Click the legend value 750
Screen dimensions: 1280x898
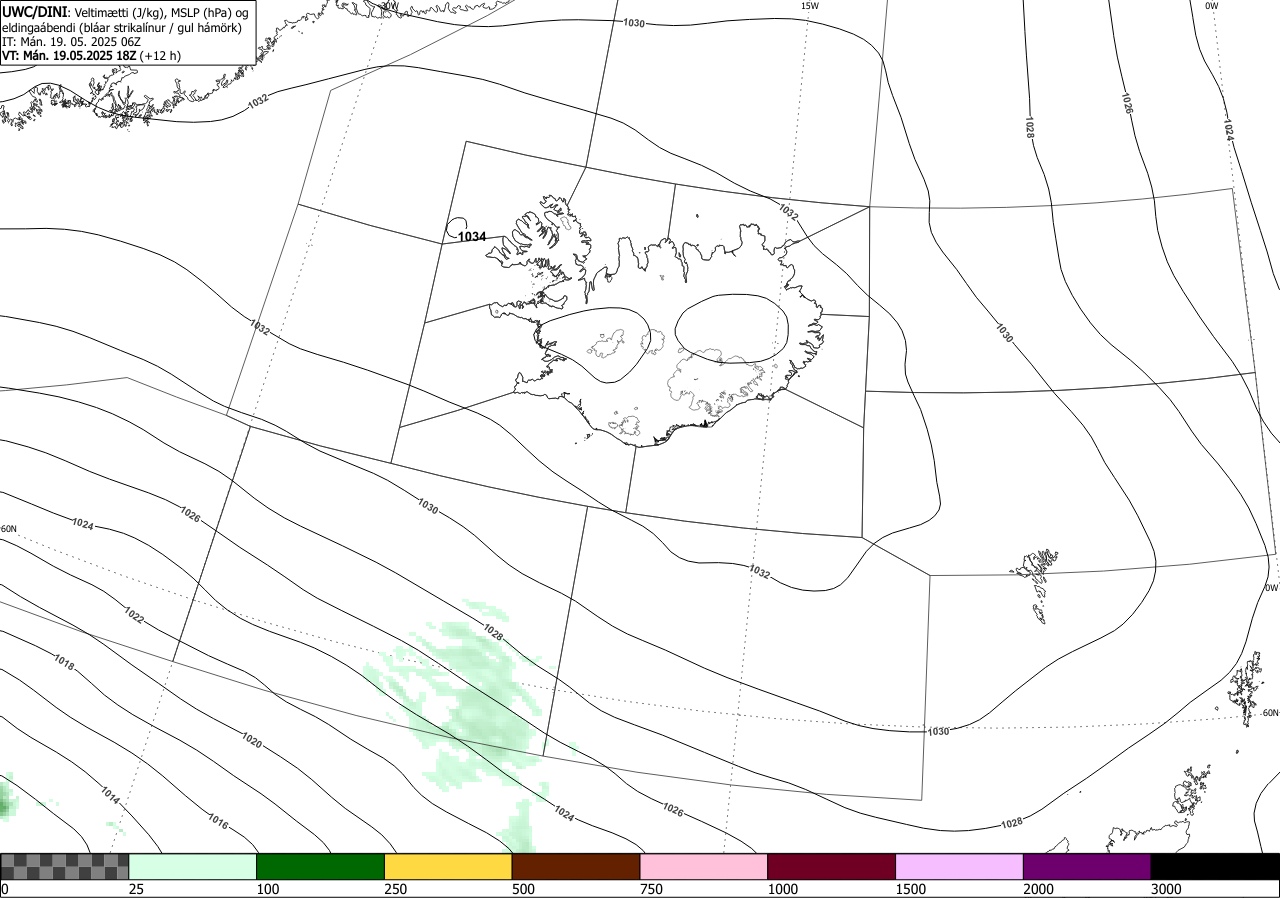652,889
